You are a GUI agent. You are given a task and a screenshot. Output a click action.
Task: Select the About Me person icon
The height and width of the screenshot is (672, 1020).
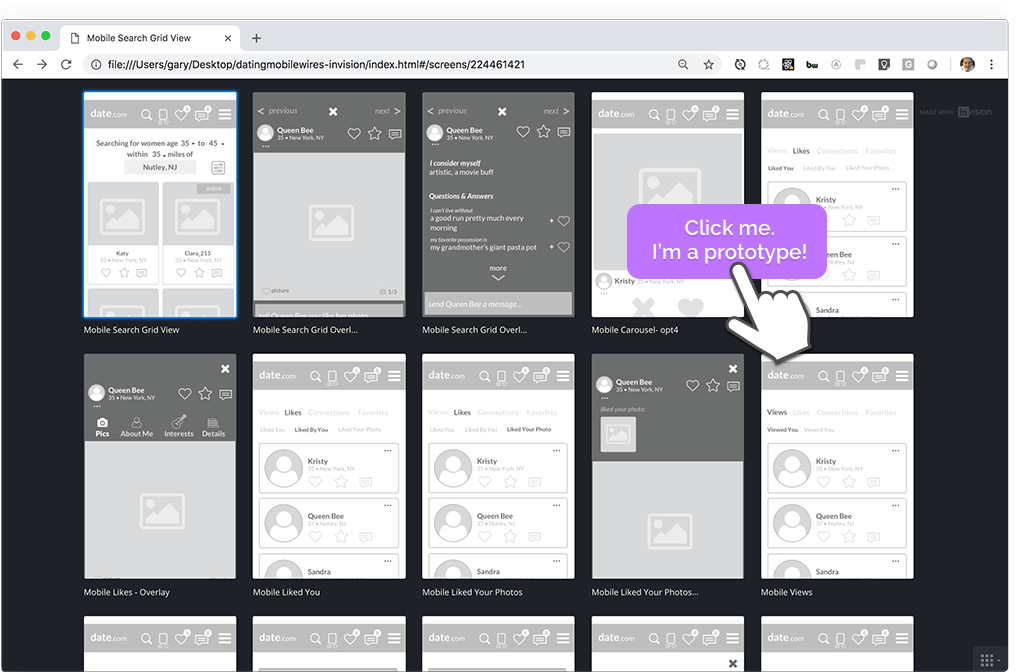tap(136, 423)
